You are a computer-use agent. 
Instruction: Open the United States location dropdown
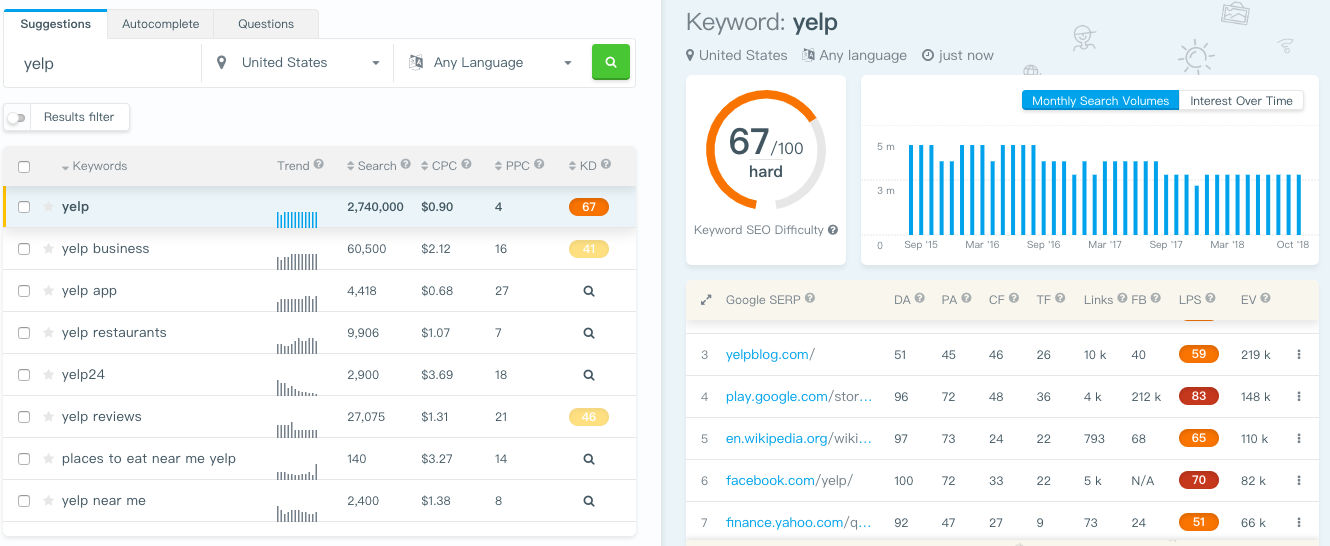click(298, 62)
